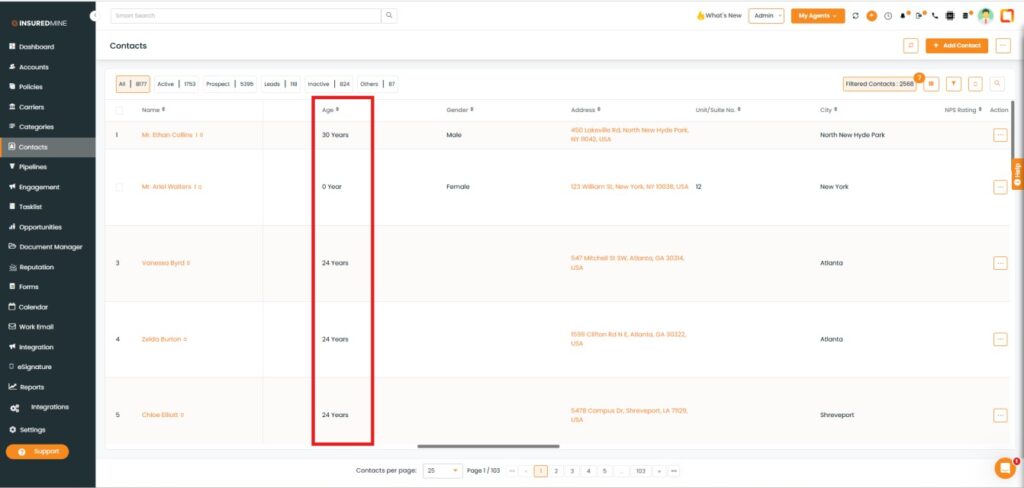Go to page 3 in pagination
This screenshot has height=488, width=1024.
click(x=572, y=470)
